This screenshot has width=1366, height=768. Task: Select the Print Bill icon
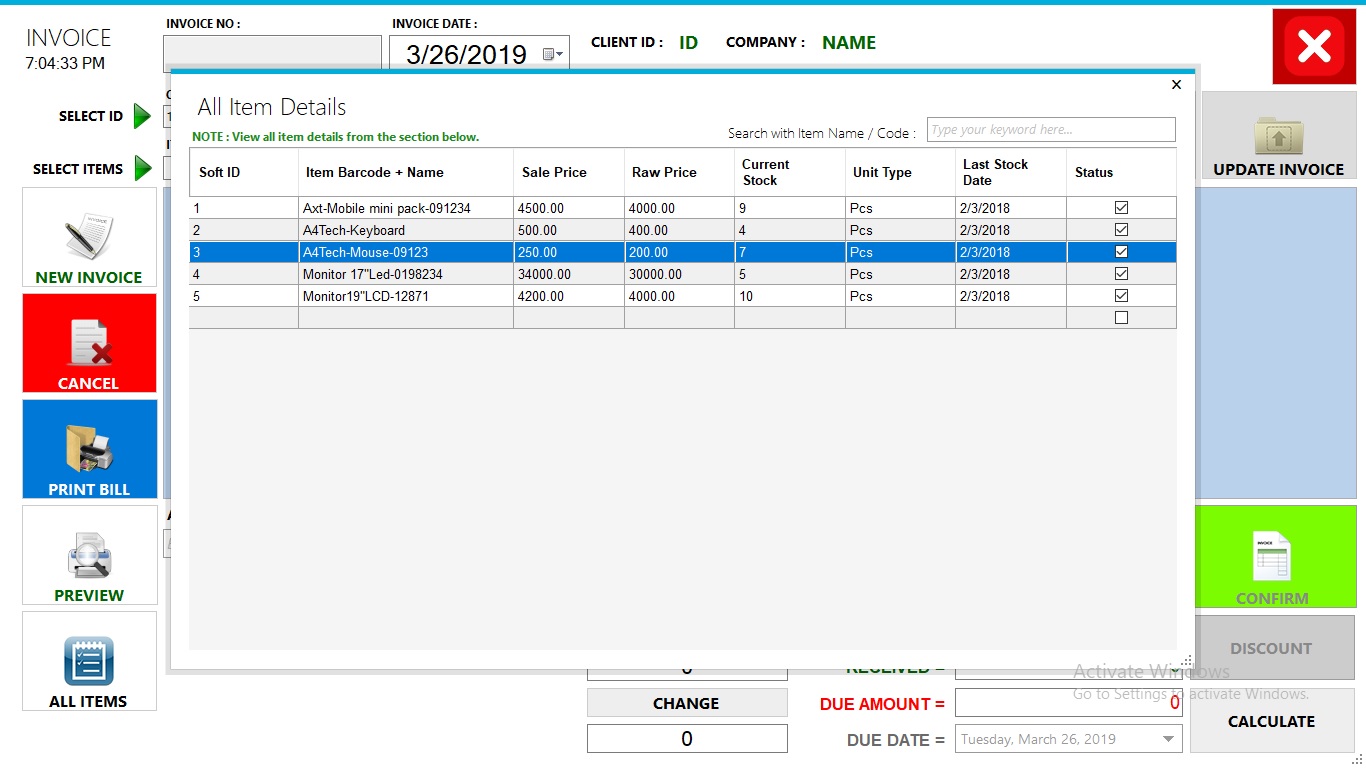(89, 449)
